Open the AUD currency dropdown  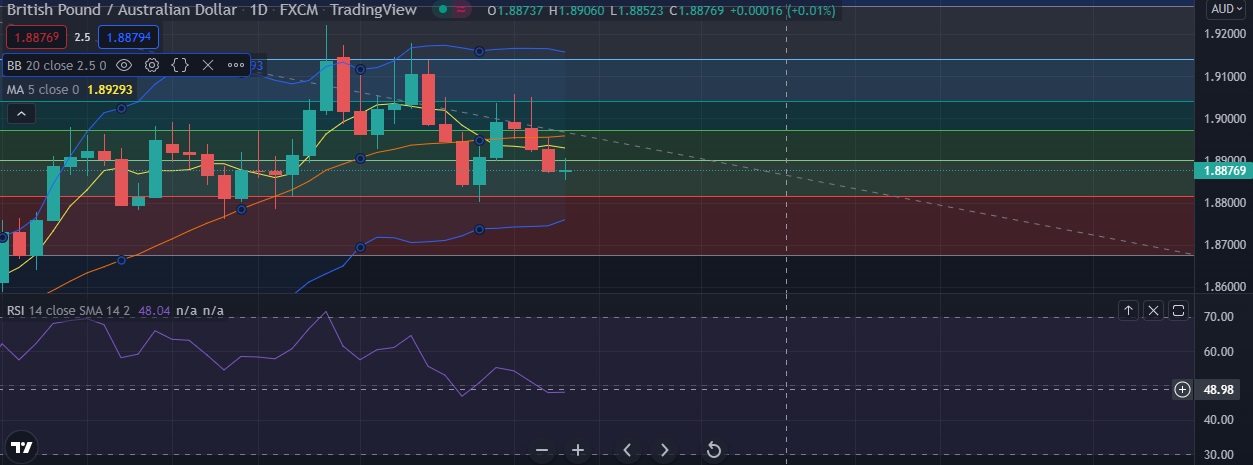pos(1227,9)
